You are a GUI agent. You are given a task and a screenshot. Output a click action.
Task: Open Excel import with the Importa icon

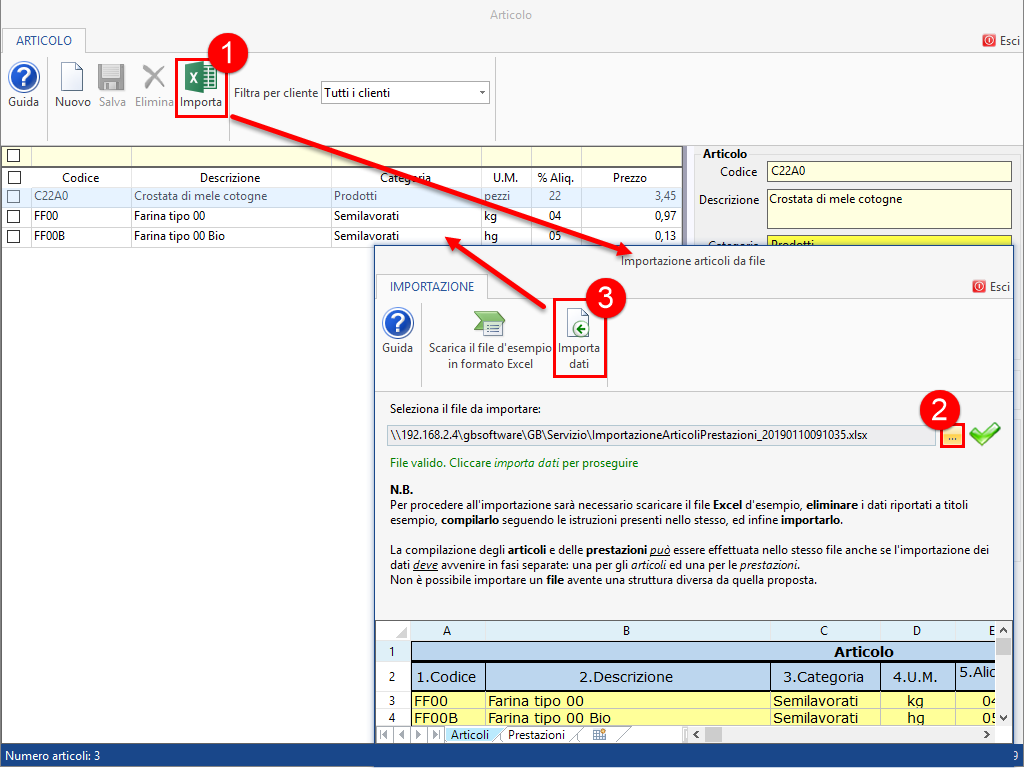point(200,78)
